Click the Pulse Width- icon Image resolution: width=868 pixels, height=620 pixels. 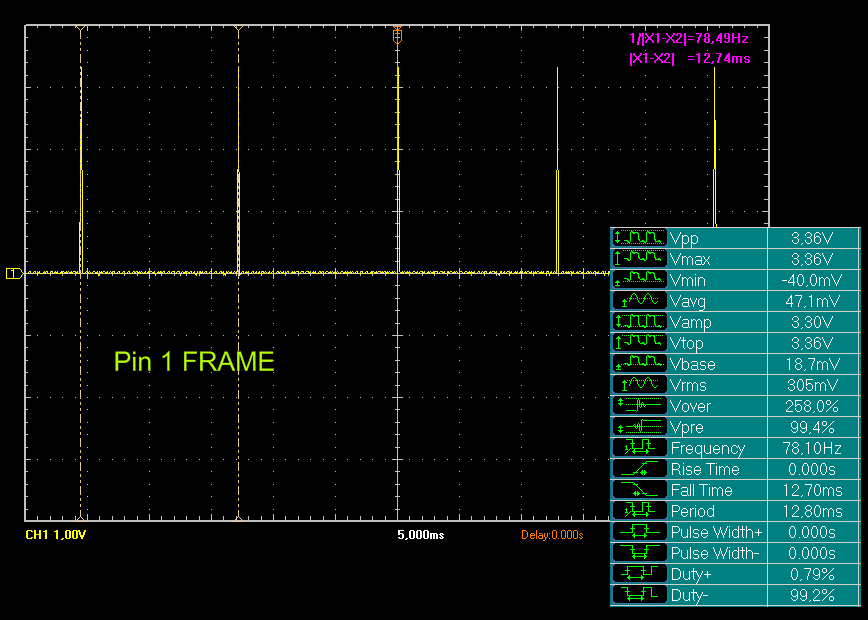[x=639, y=553]
